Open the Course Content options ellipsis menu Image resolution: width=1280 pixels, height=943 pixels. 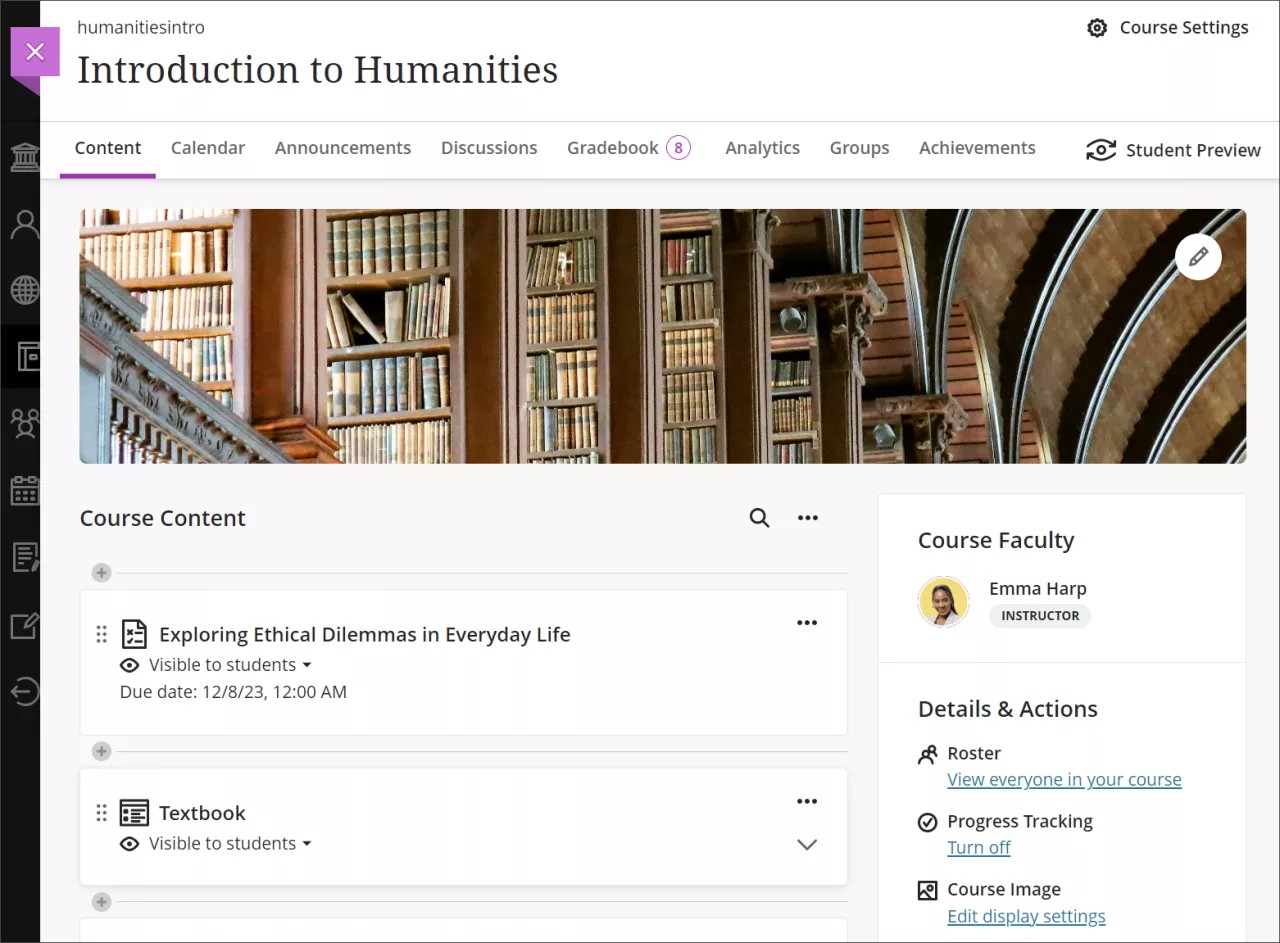pyautogui.click(x=808, y=517)
